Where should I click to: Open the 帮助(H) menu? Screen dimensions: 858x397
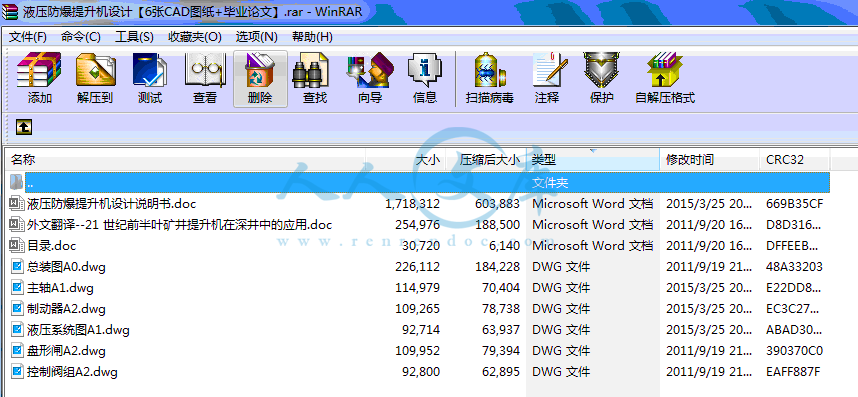(x=312, y=37)
